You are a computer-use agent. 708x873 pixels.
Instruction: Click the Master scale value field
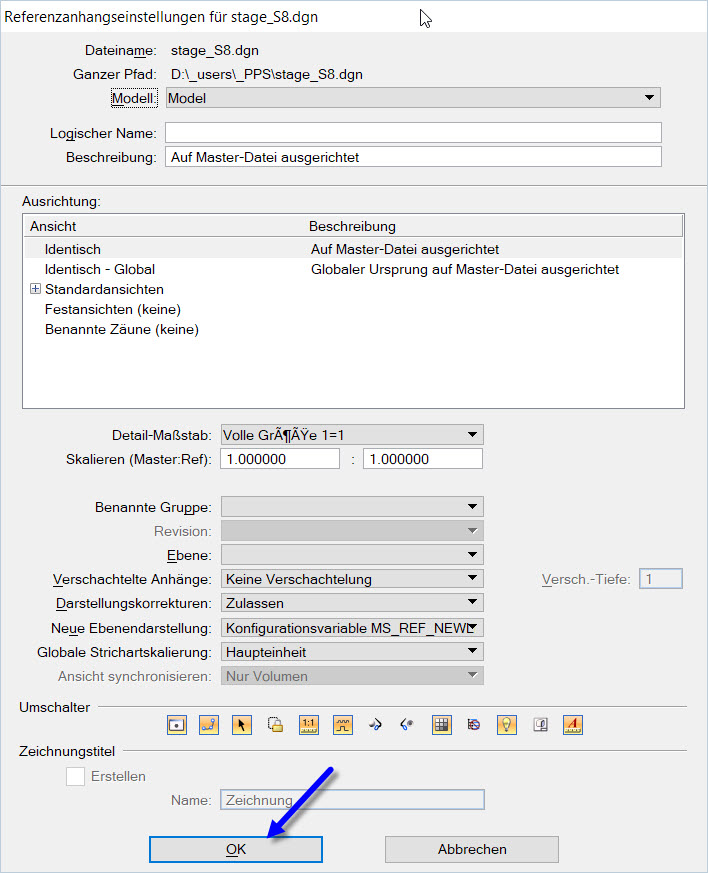(280, 459)
